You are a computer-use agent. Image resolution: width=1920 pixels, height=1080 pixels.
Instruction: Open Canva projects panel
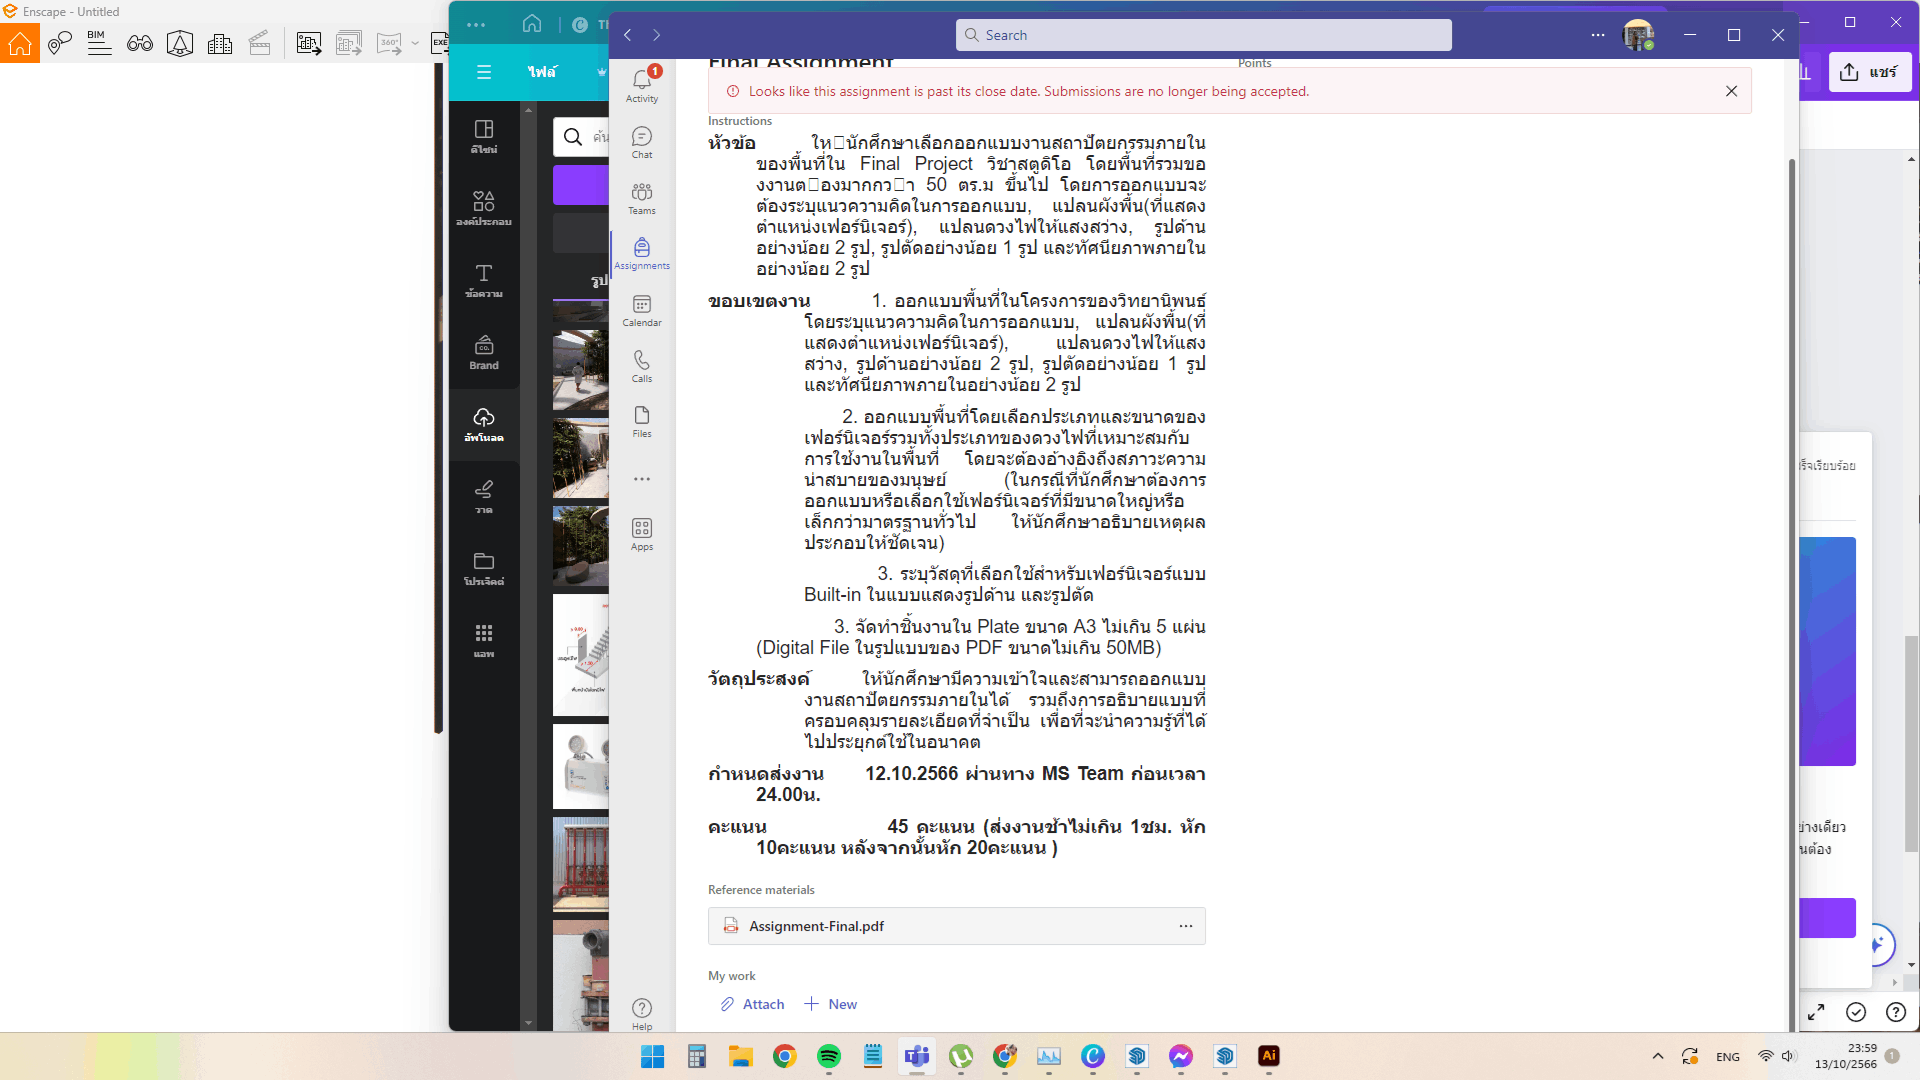484,569
